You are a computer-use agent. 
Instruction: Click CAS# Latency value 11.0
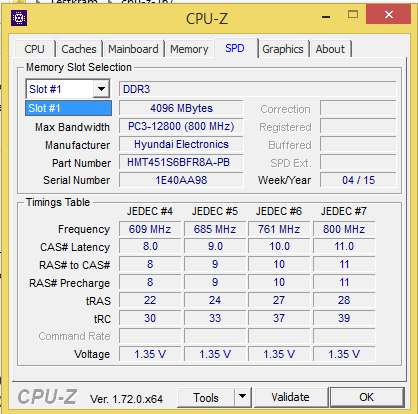344,246
